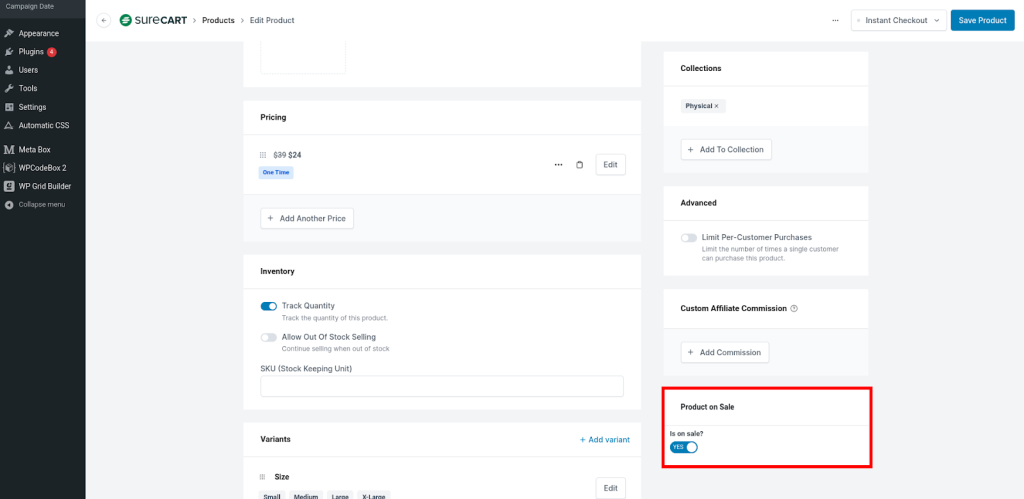Turn on Limit Per-Customer Purchases
Viewport: 1024px width, 499px height.
point(689,238)
